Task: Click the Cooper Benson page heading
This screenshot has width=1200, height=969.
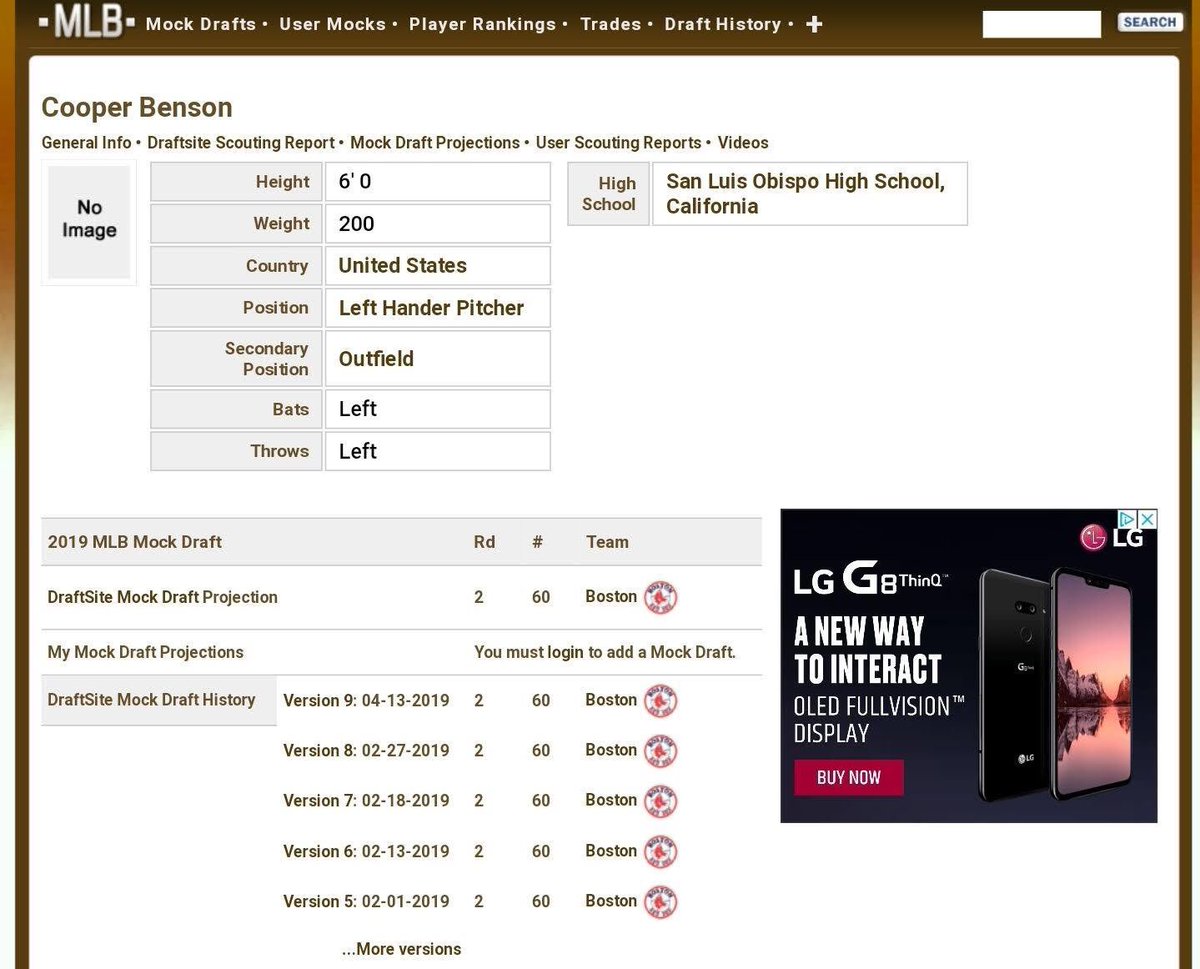Action: (x=137, y=108)
